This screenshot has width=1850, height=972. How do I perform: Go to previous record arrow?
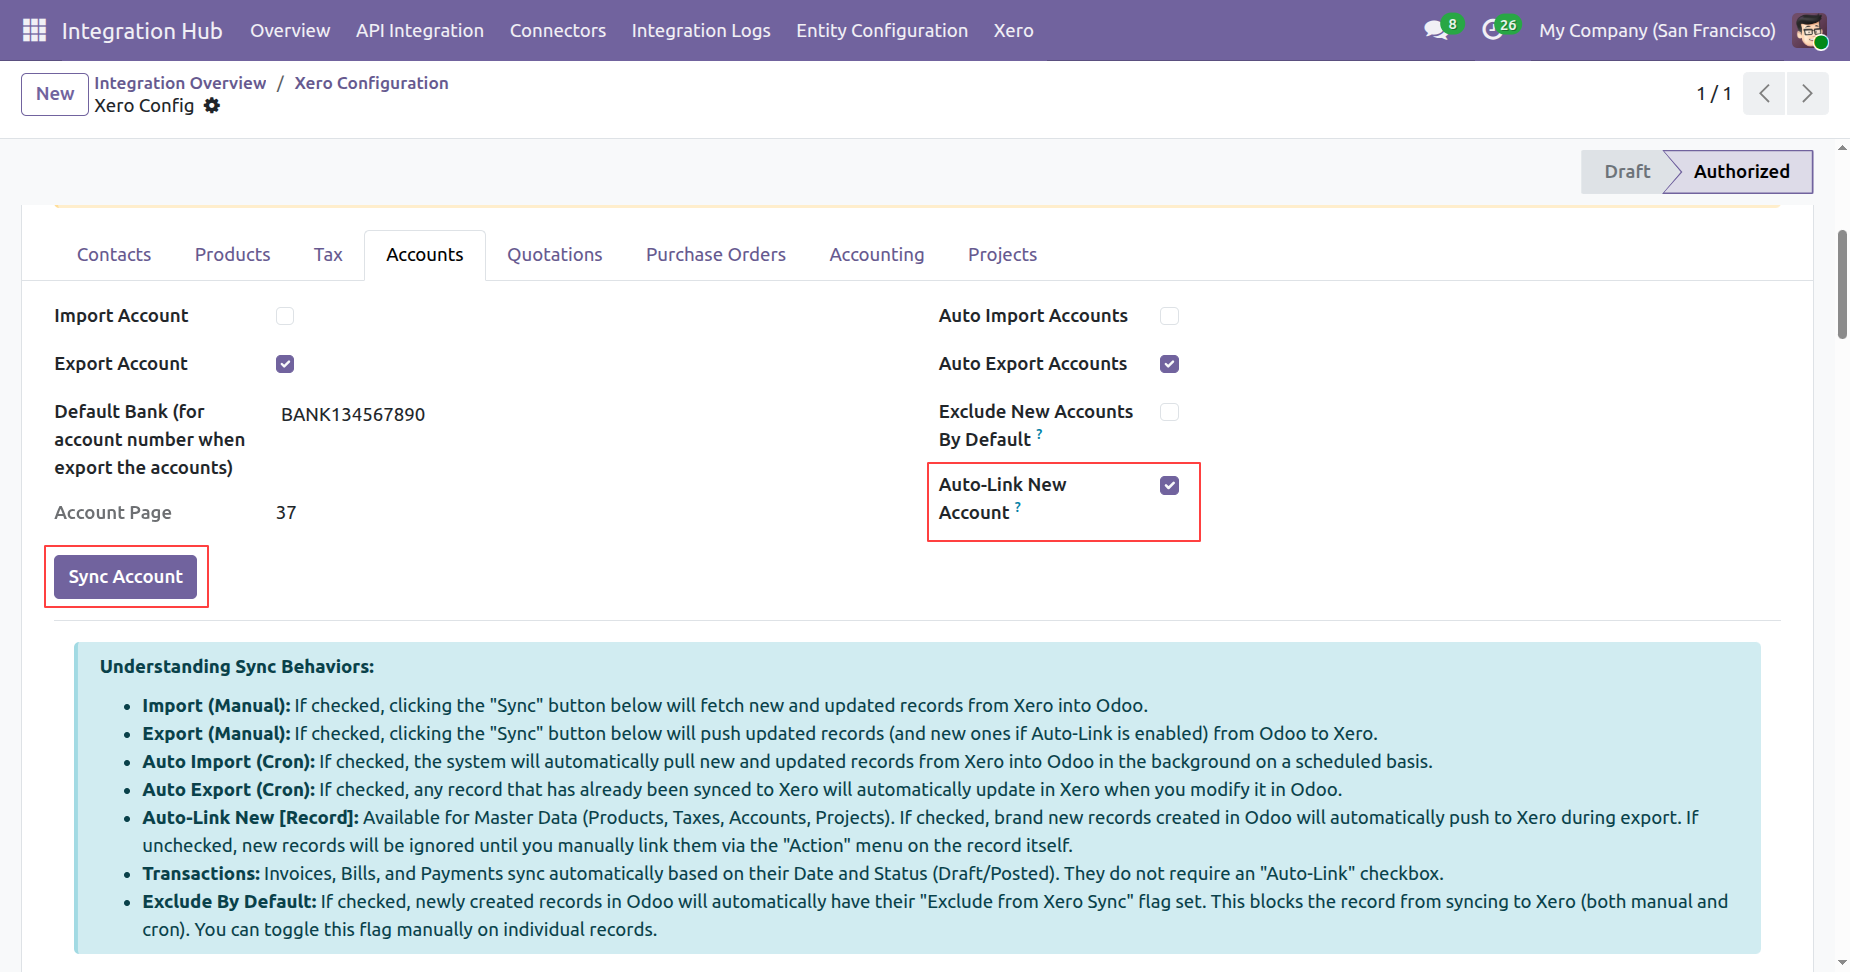pos(1764,93)
